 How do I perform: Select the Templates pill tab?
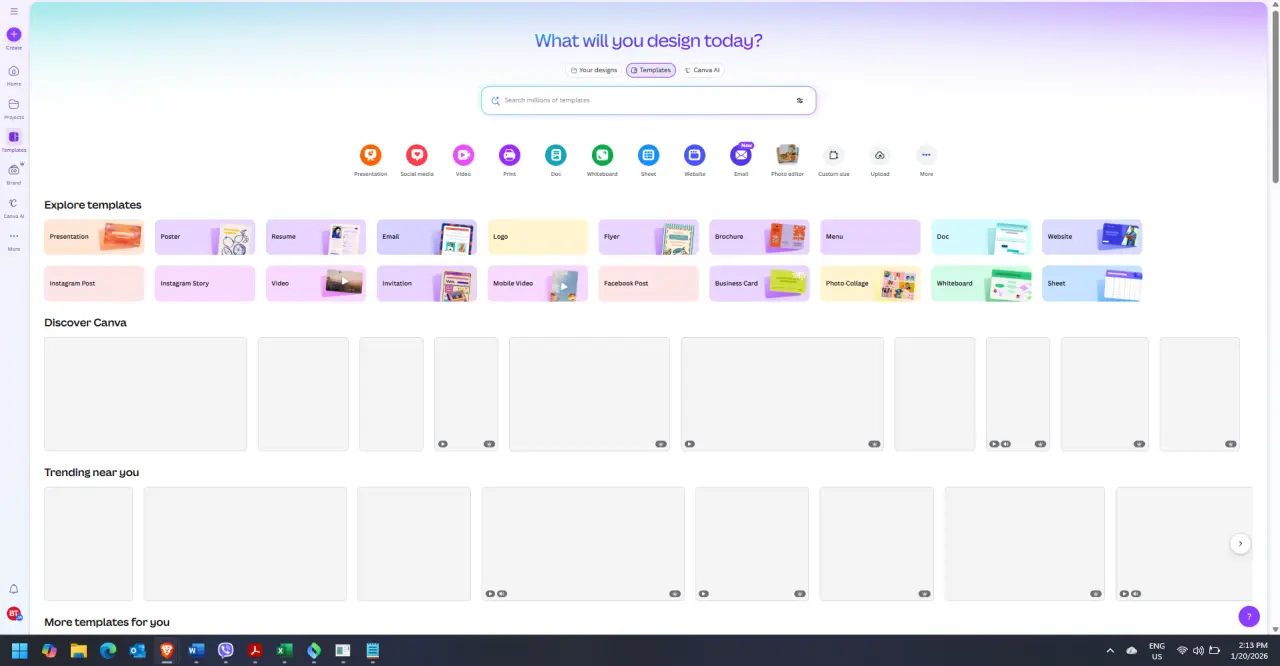[x=651, y=70]
